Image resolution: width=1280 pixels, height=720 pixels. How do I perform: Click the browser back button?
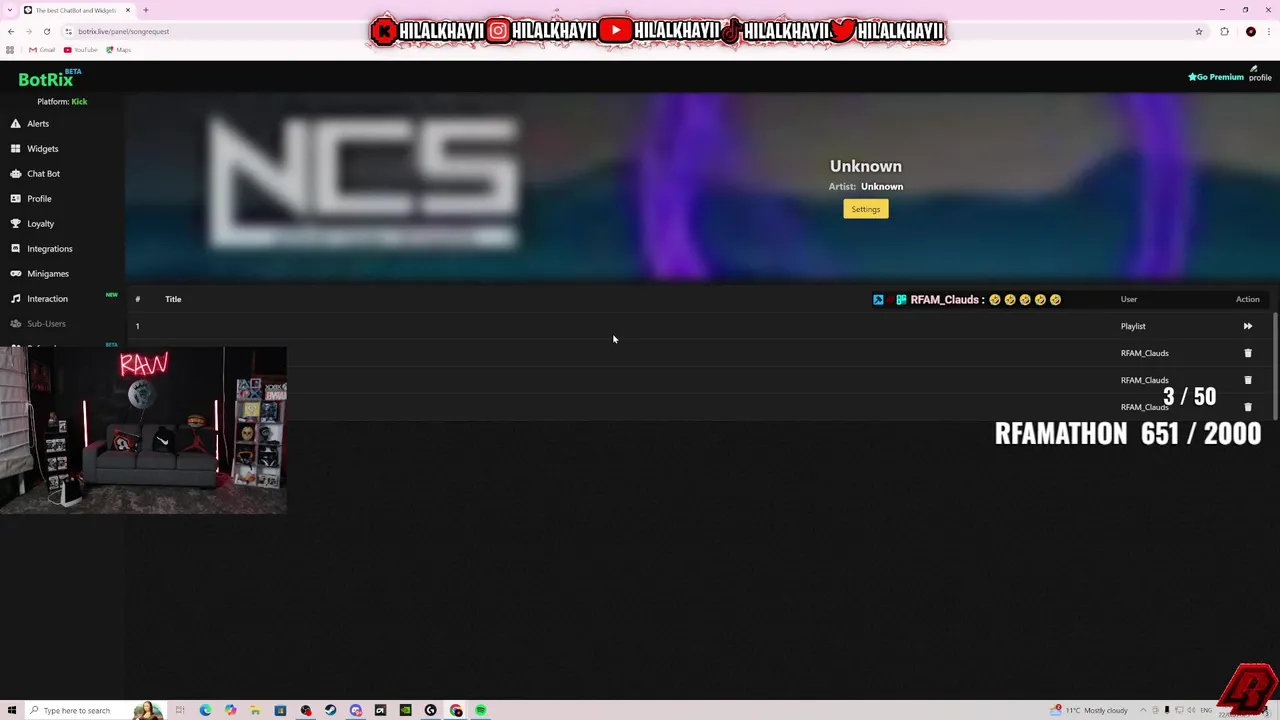11,31
